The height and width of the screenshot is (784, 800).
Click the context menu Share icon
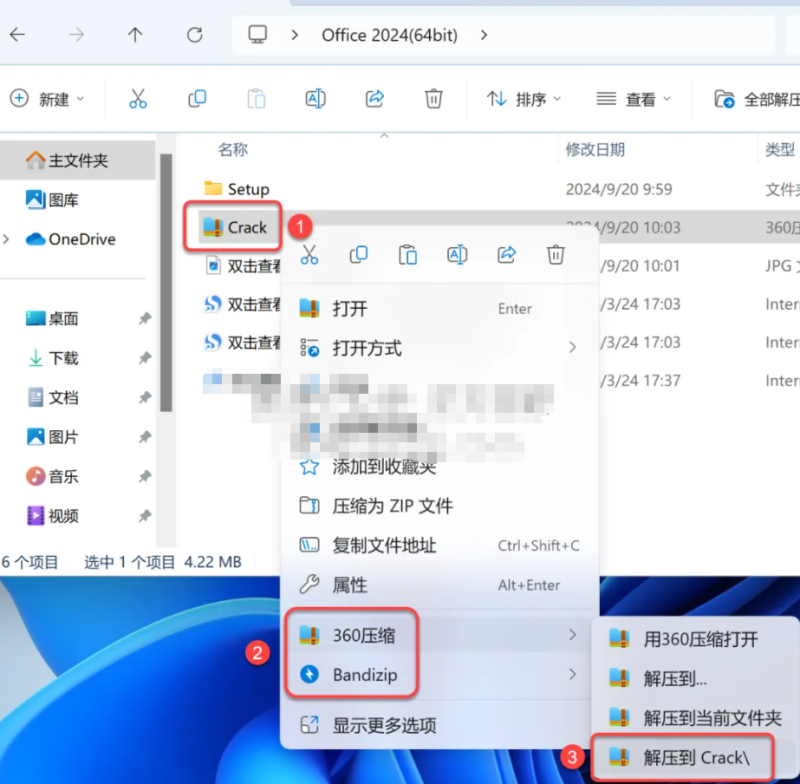[506, 255]
